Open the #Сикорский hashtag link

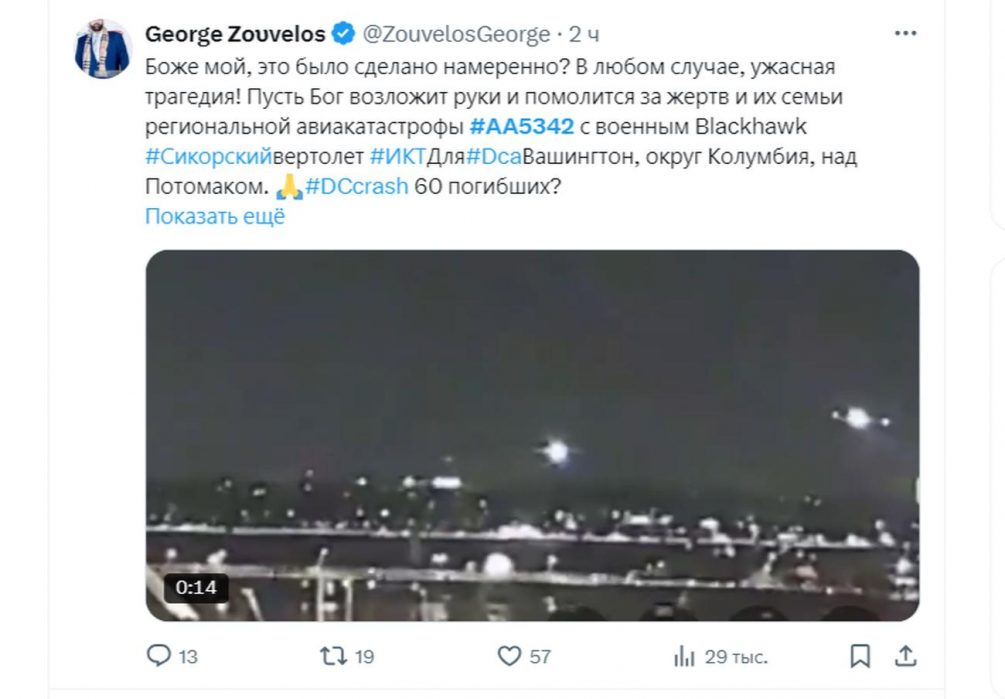(208, 157)
